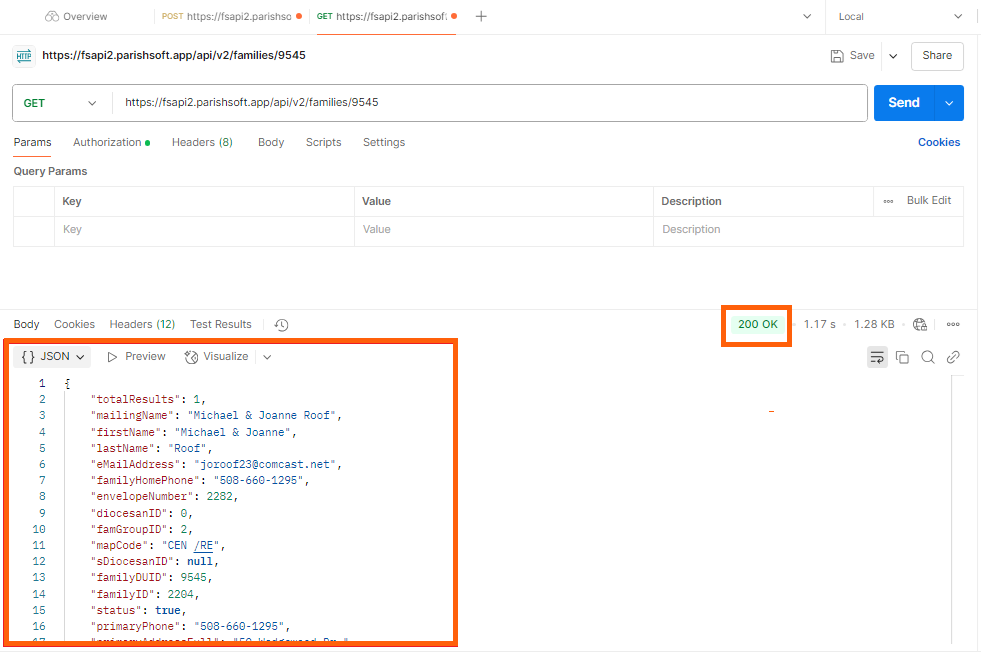Click the empty Description input cell

[x=808, y=230]
